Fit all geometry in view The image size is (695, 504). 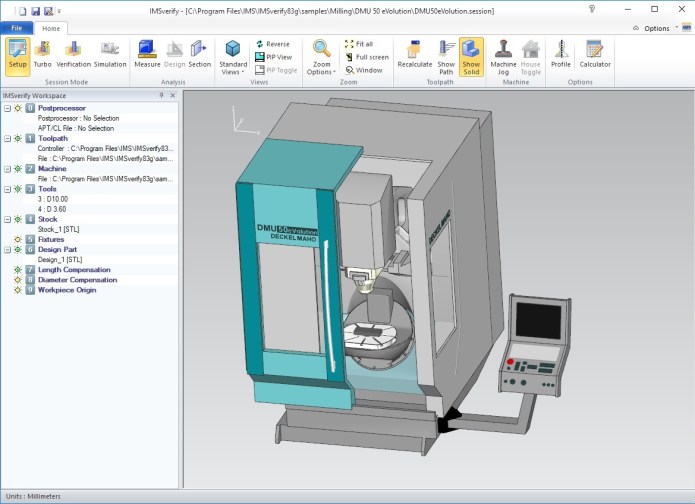tap(359, 44)
